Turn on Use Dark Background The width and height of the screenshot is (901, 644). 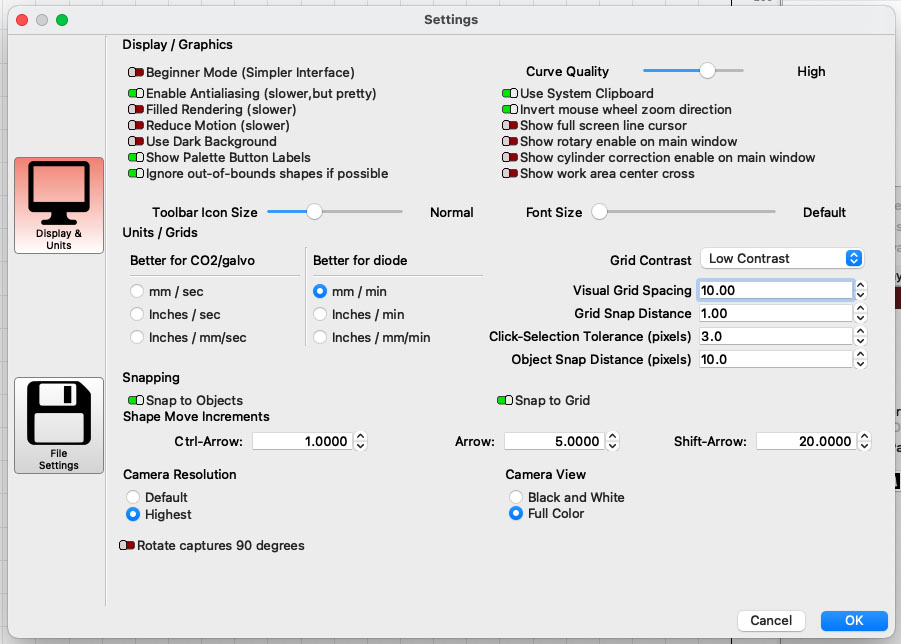[136, 141]
